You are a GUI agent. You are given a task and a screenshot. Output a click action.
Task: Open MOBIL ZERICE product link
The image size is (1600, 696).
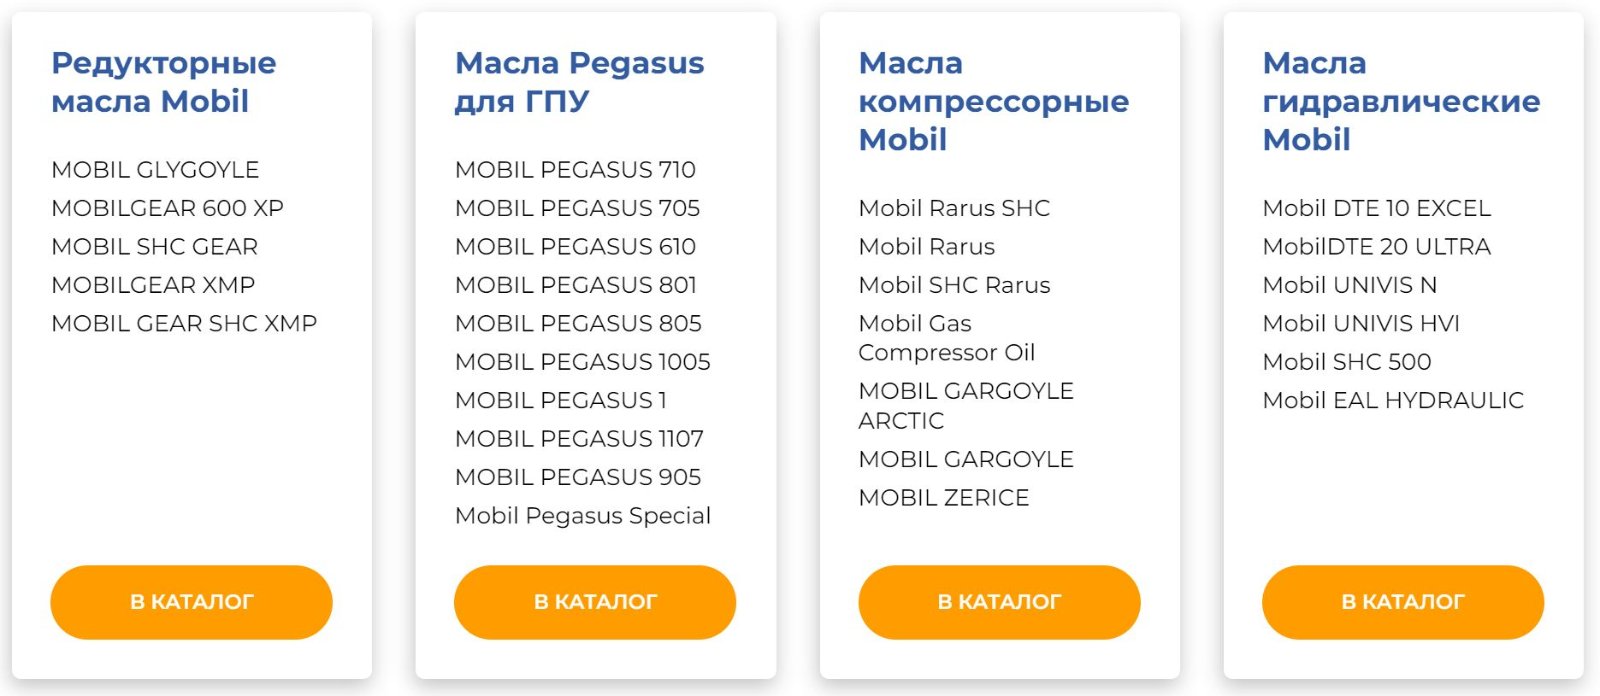coord(944,498)
